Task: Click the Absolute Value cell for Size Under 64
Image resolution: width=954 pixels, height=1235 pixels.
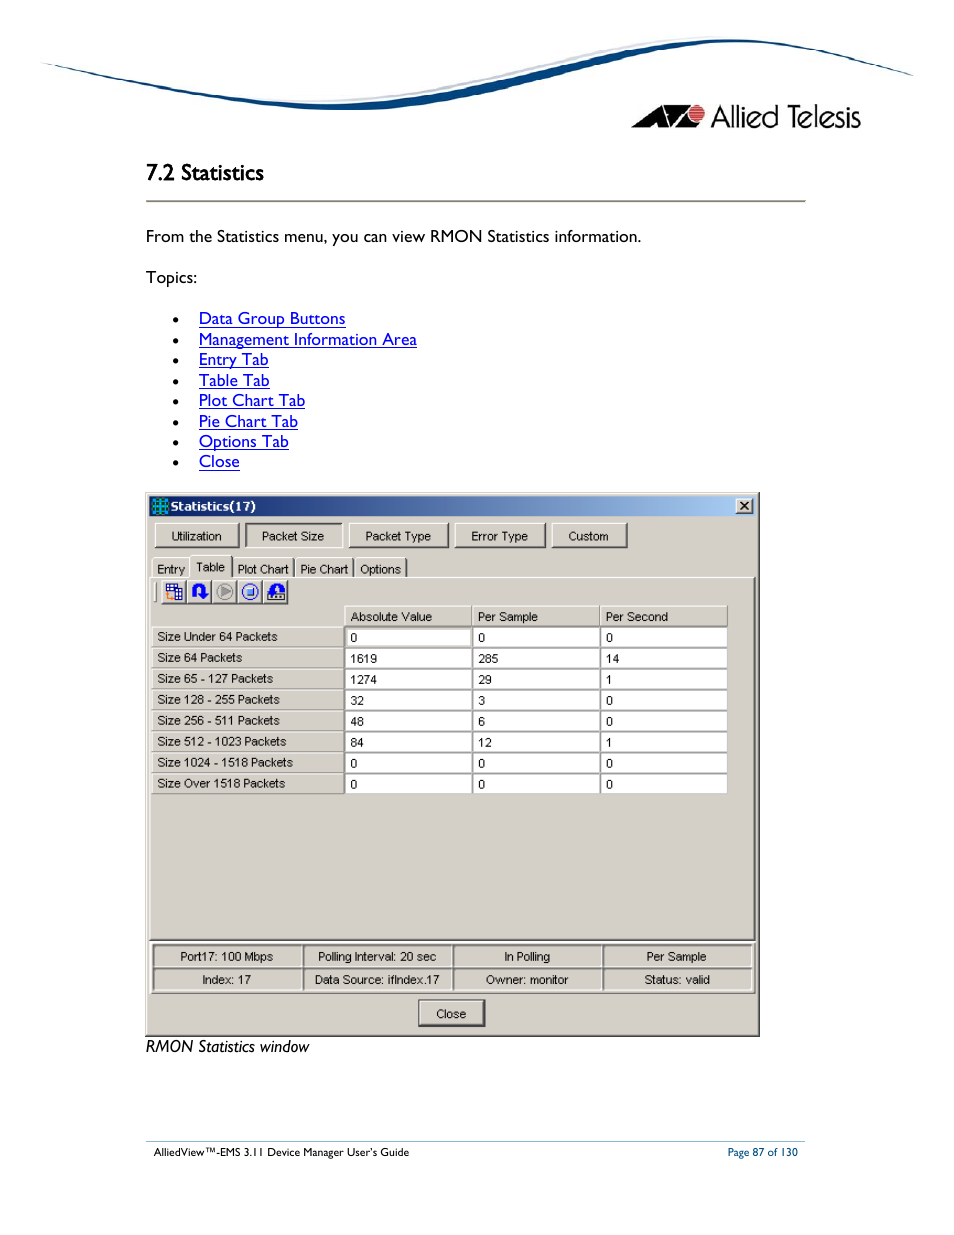Action: [x=408, y=638]
